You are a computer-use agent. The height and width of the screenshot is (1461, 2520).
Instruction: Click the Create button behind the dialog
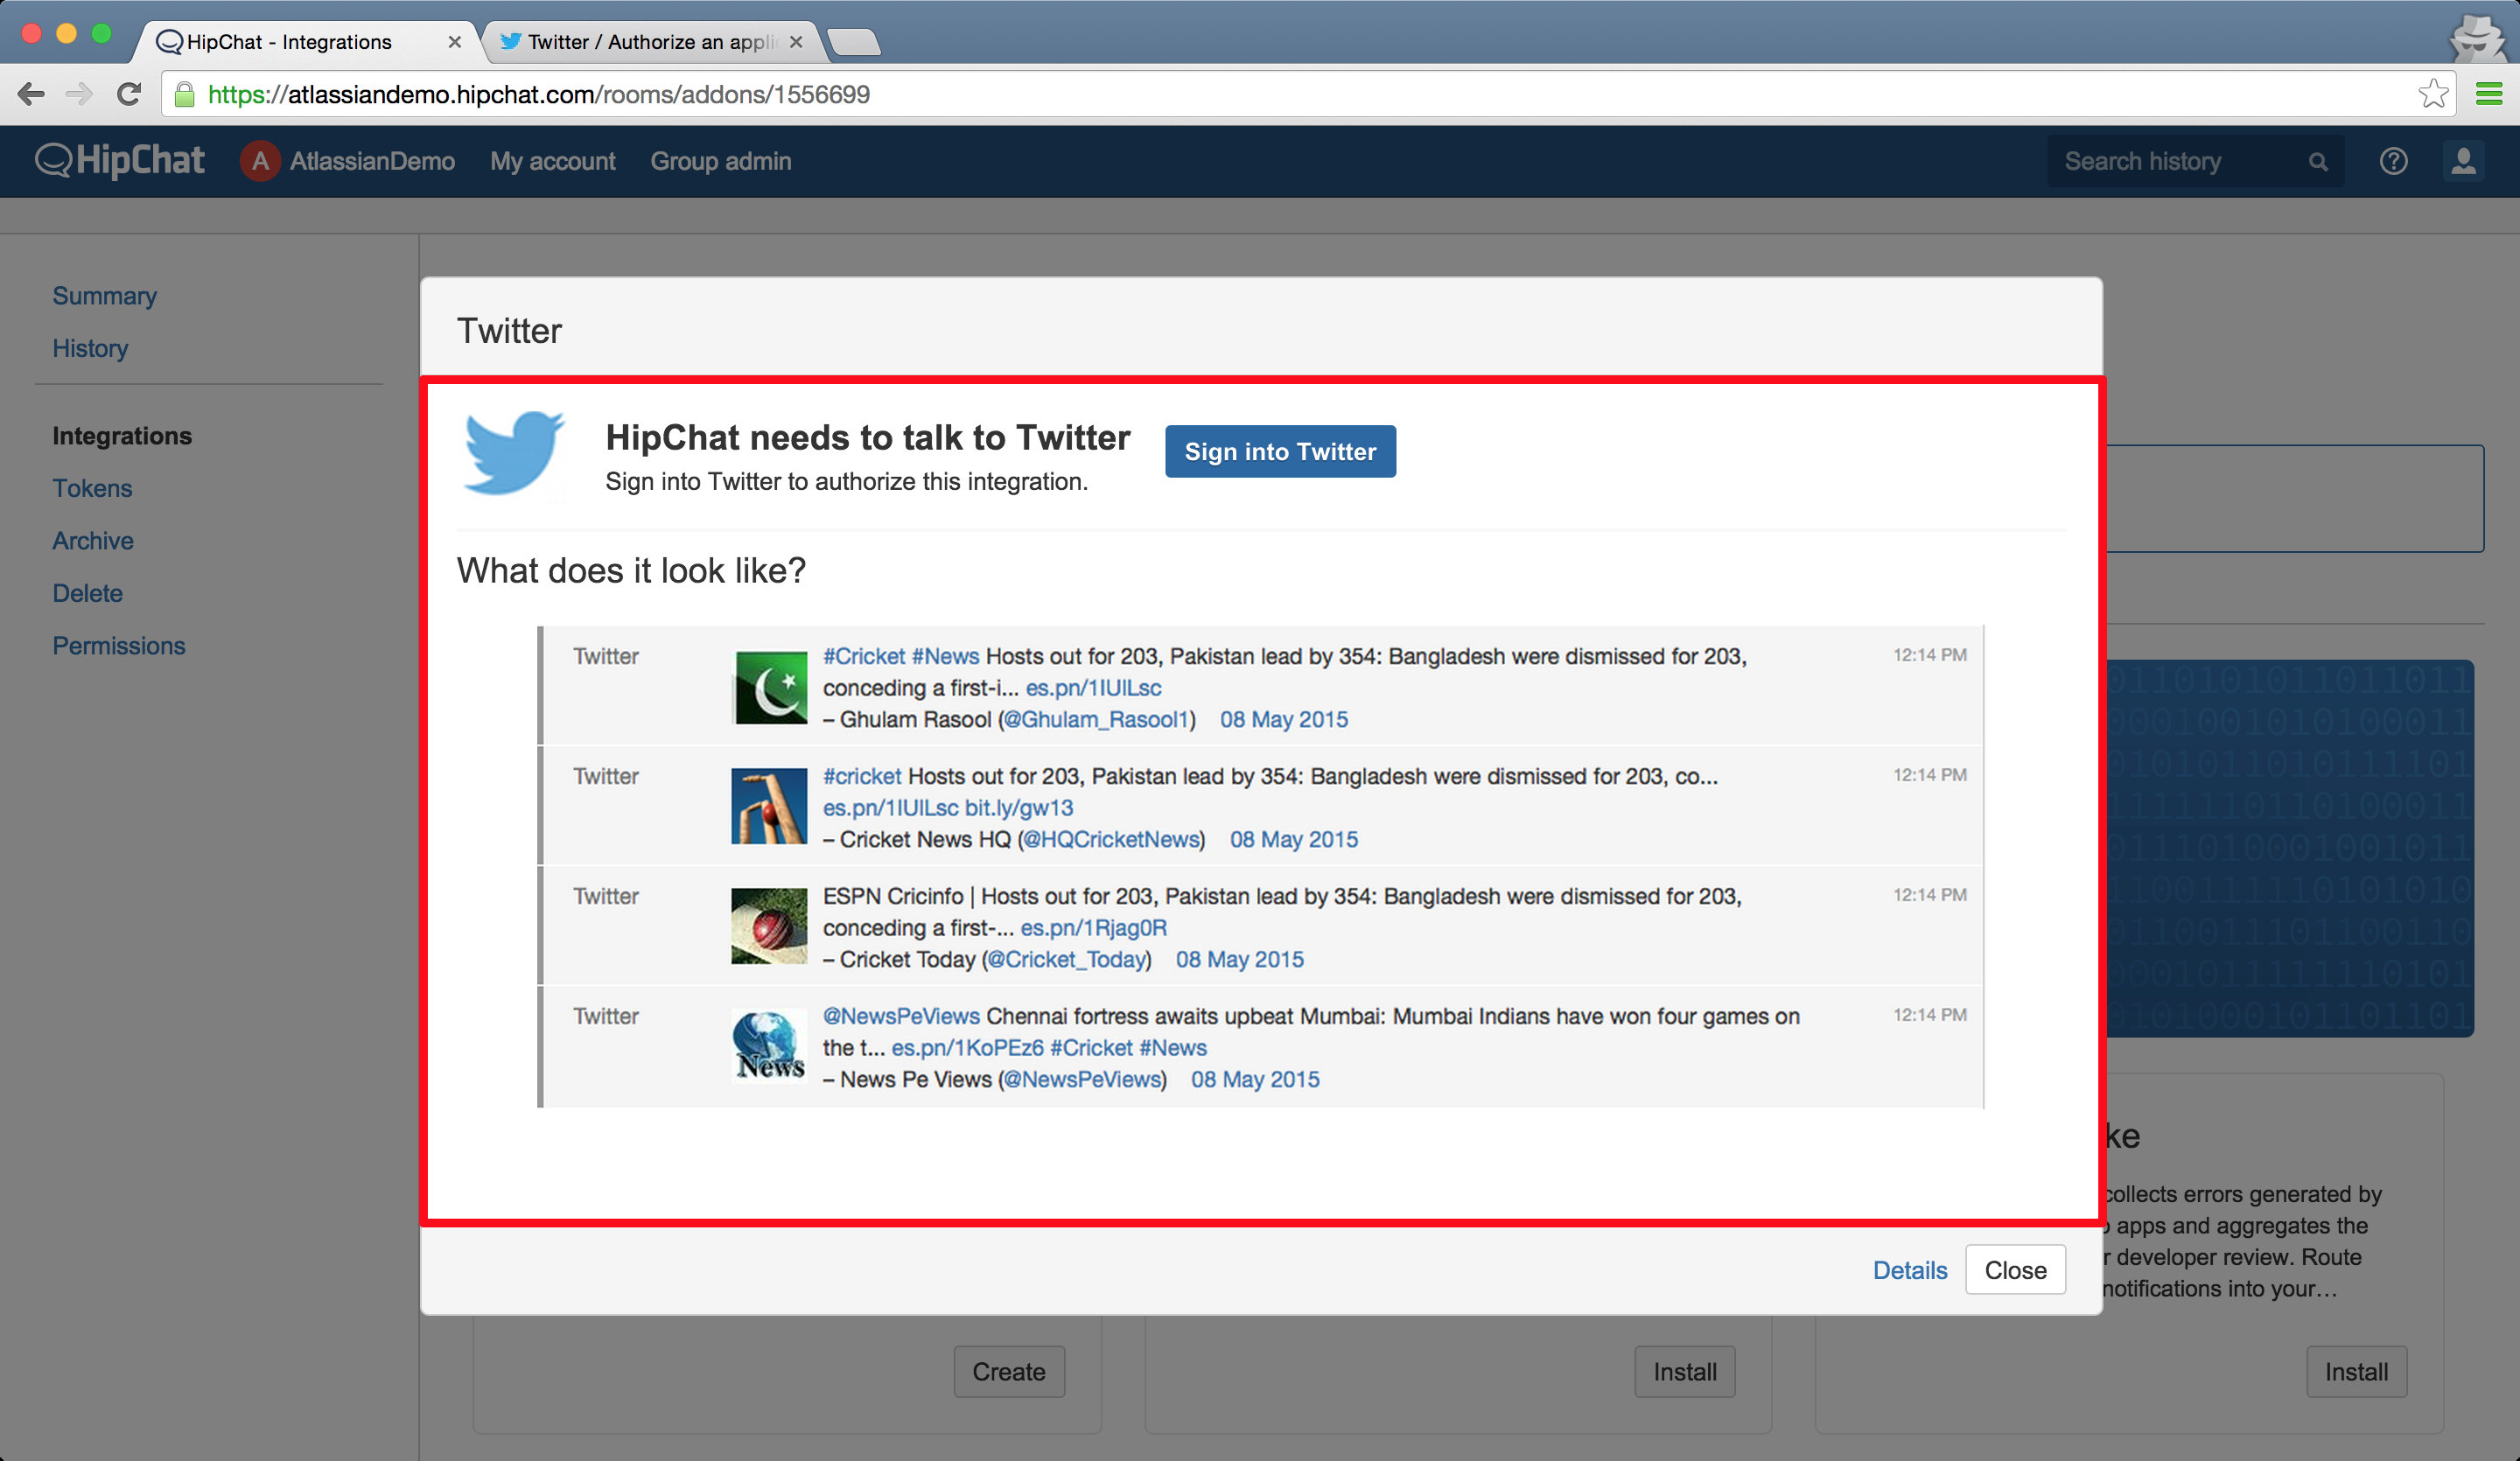(1009, 1371)
